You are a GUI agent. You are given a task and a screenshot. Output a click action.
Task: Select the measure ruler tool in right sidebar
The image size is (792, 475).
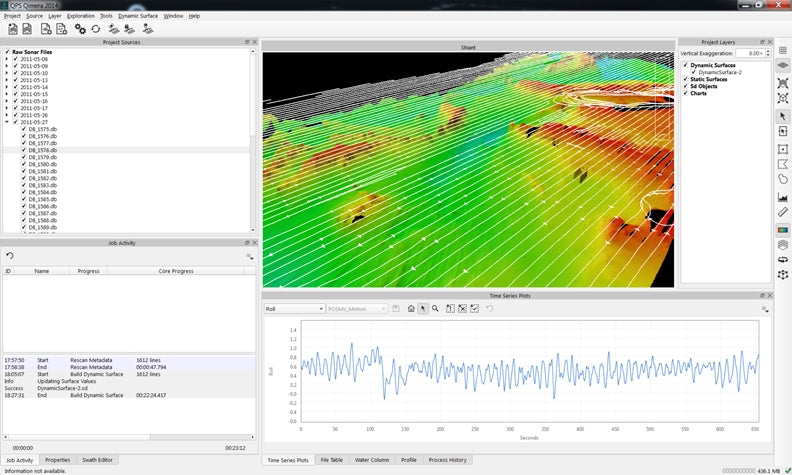782,212
